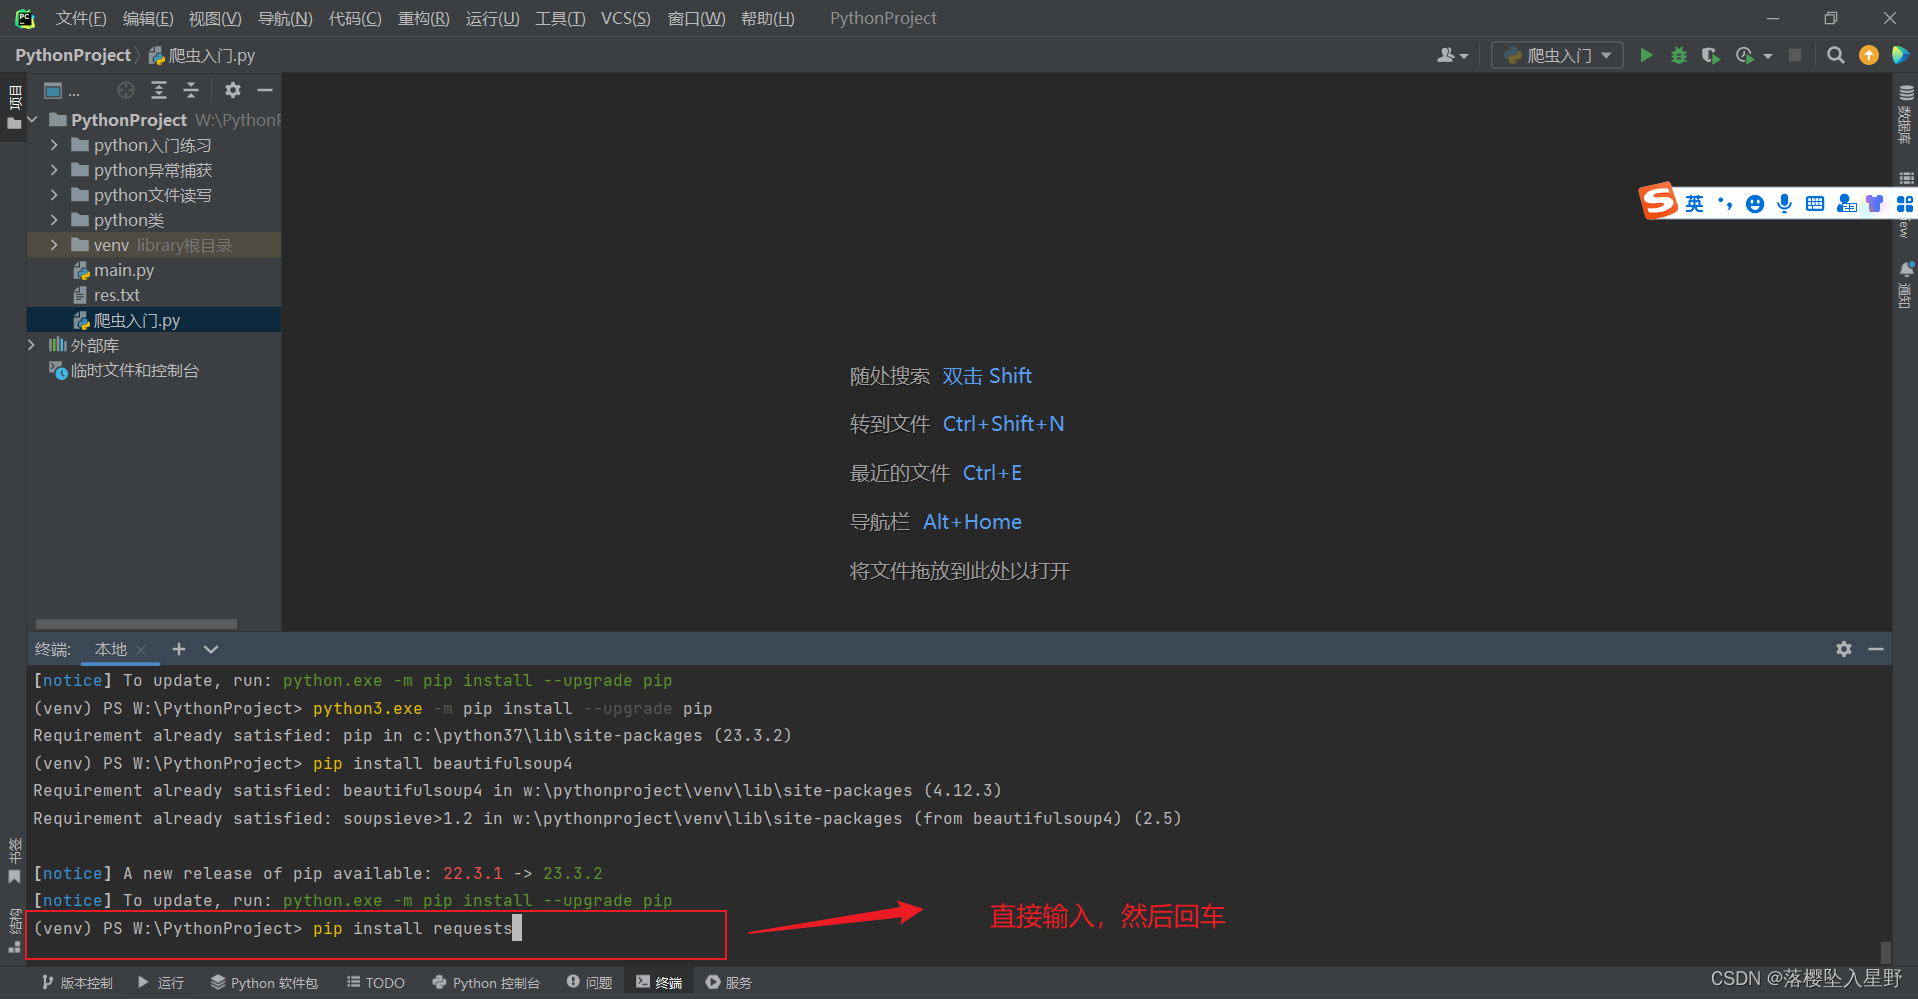Click PythonProject breadcrumb in navigation bar
Screen dimensions: 1918x999
click(73, 55)
